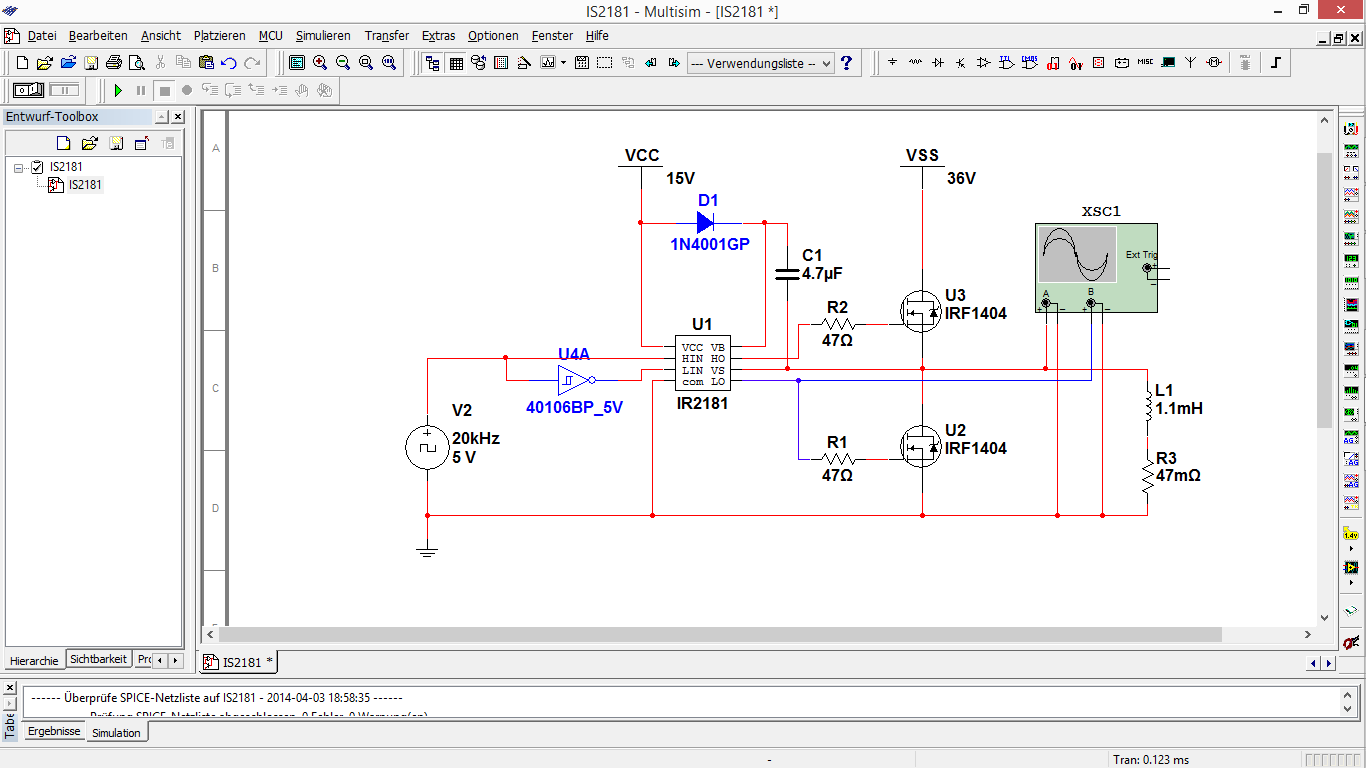Open the Simulieren menu

[x=323, y=35]
